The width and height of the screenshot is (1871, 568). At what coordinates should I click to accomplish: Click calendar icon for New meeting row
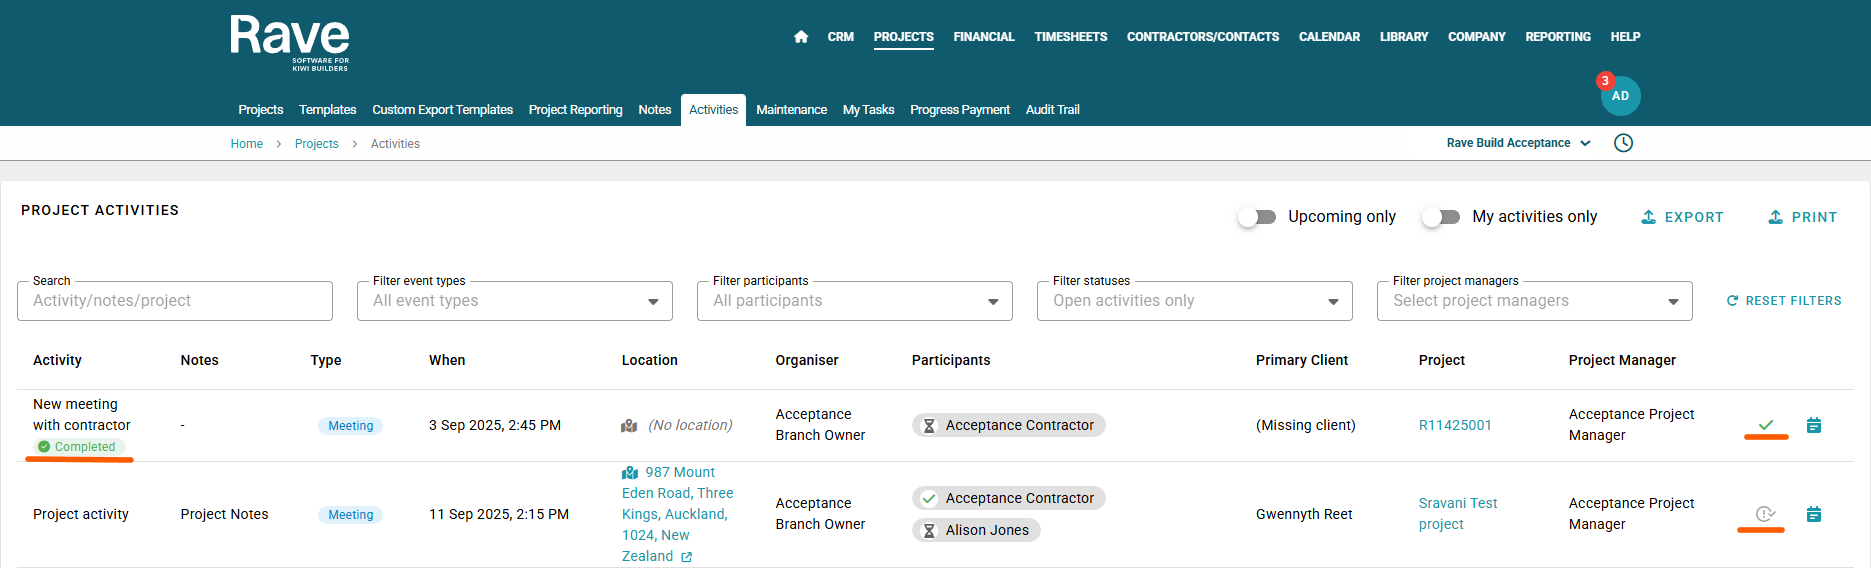click(1814, 425)
